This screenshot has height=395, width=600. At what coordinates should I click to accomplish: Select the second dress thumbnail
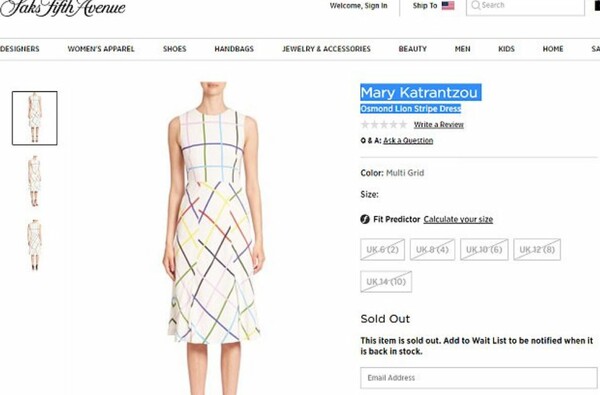[34, 181]
